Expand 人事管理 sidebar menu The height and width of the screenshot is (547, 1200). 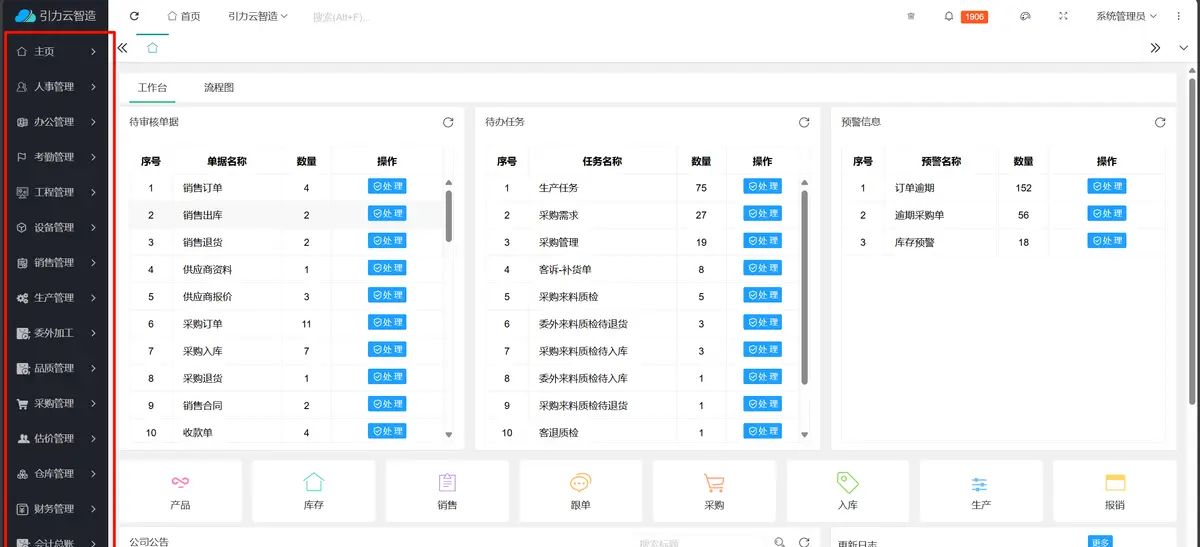(x=56, y=86)
